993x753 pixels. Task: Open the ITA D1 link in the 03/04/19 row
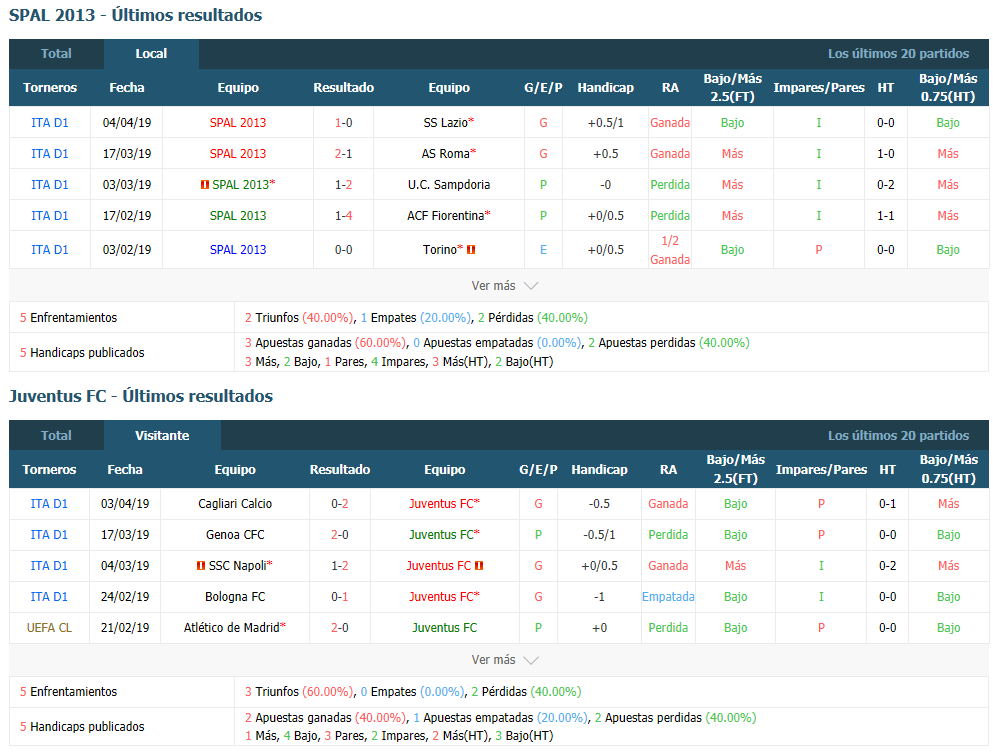pos(49,504)
